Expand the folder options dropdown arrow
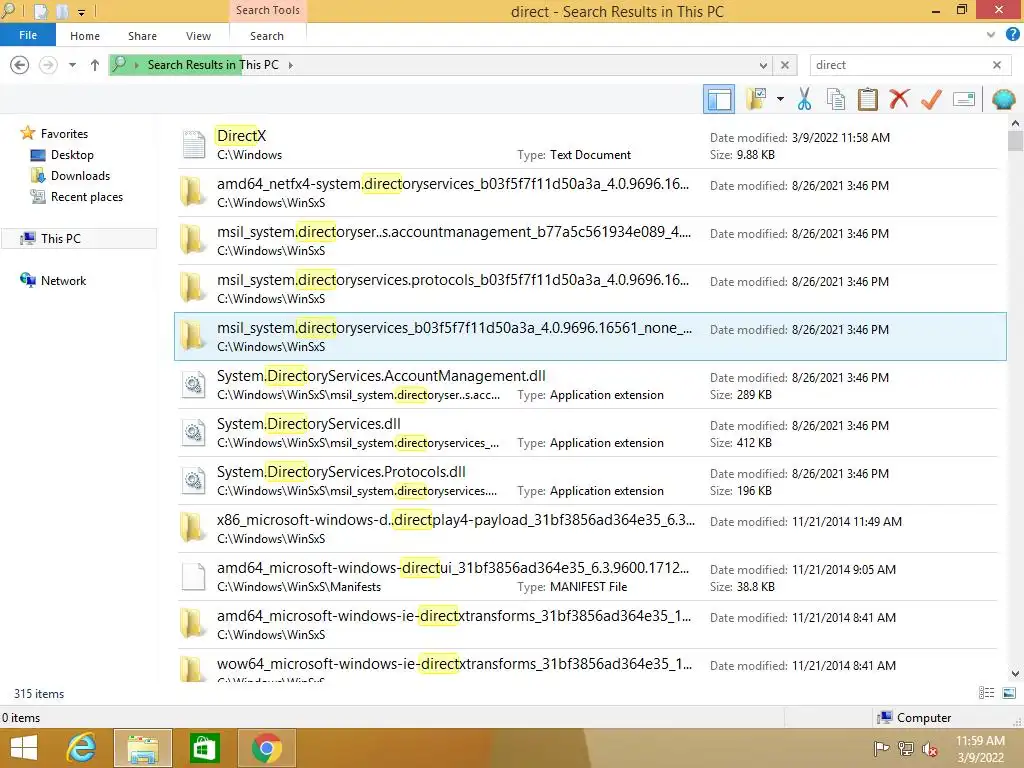 (780, 99)
